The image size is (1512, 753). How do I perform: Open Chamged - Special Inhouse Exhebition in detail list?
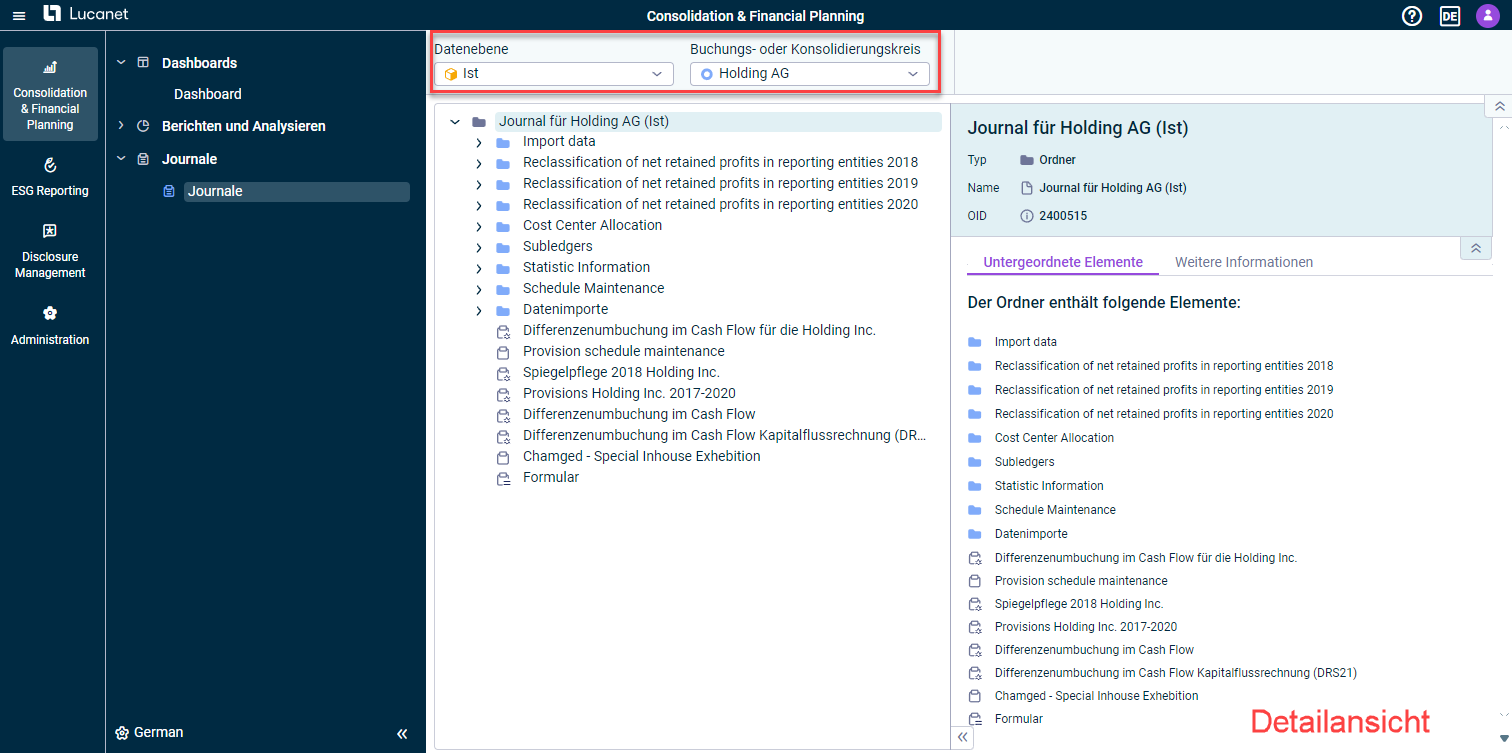click(x=1096, y=696)
